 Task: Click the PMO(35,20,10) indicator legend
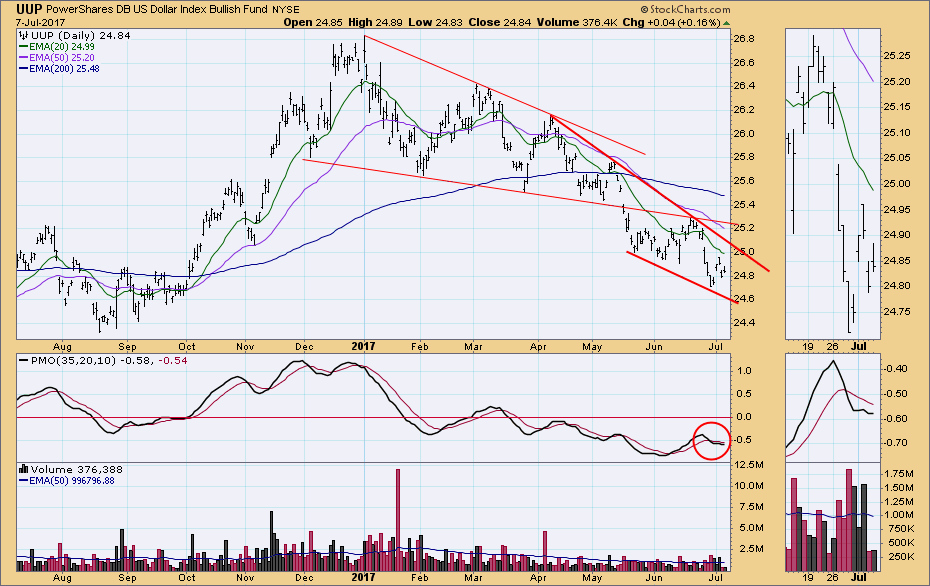(x=103, y=360)
